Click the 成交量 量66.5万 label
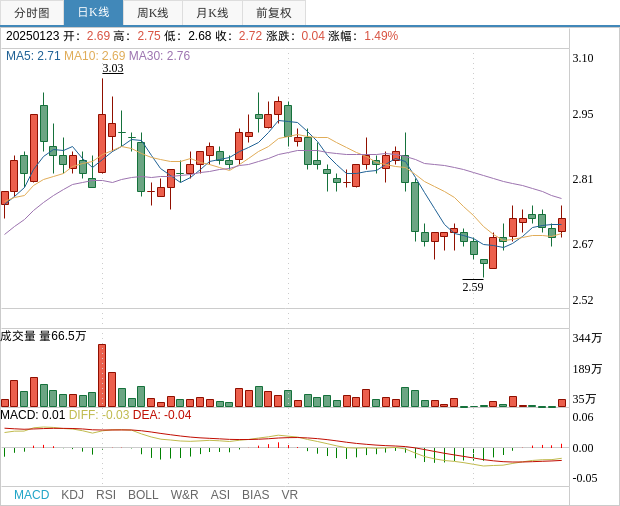The height and width of the screenshot is (506, 620). tap(43, 336)
